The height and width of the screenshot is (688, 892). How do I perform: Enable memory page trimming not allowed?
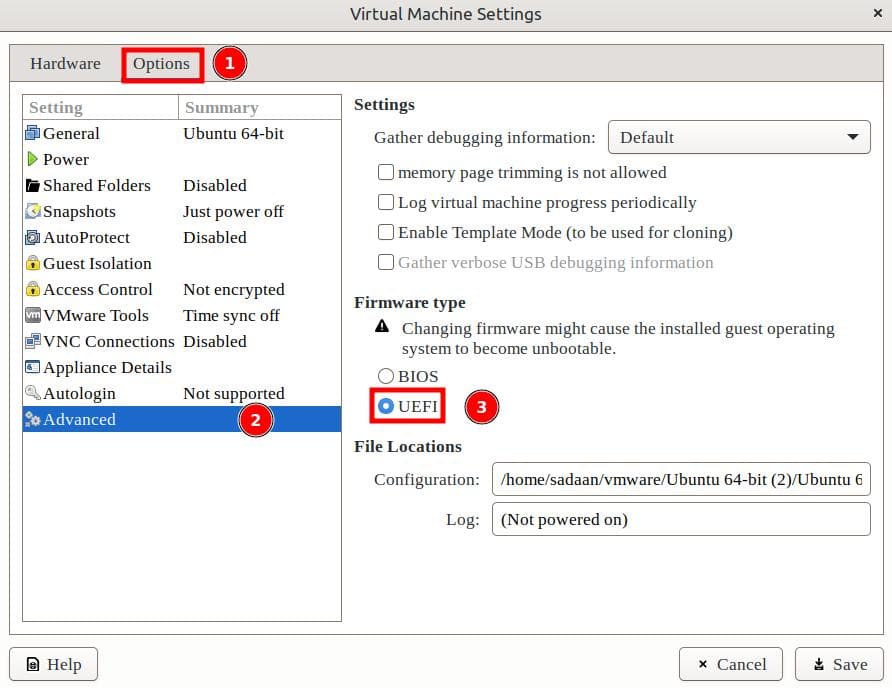pyautogui.click(x=386, y=172)
